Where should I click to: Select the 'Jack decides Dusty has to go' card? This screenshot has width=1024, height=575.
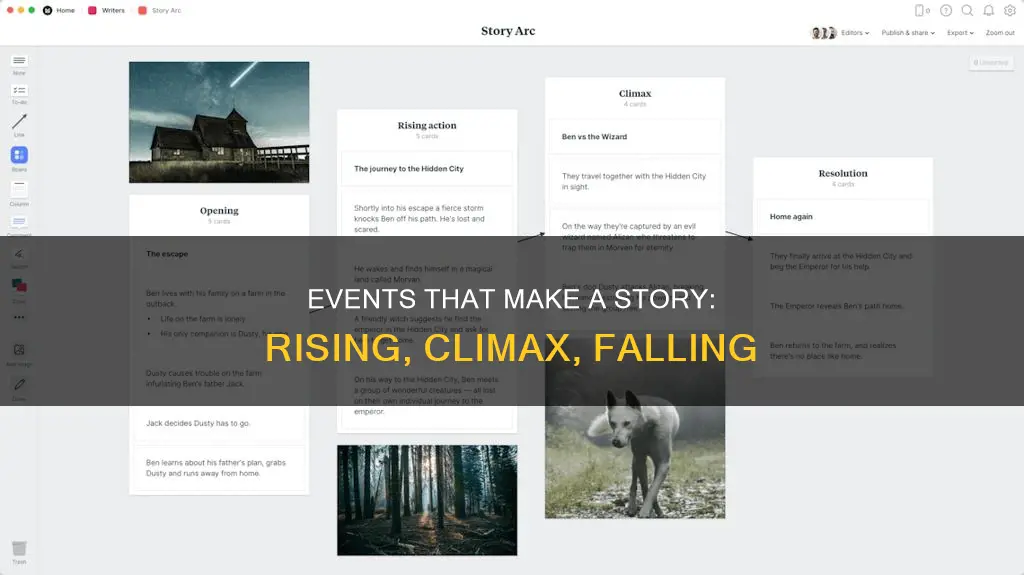tap(219, 423)
